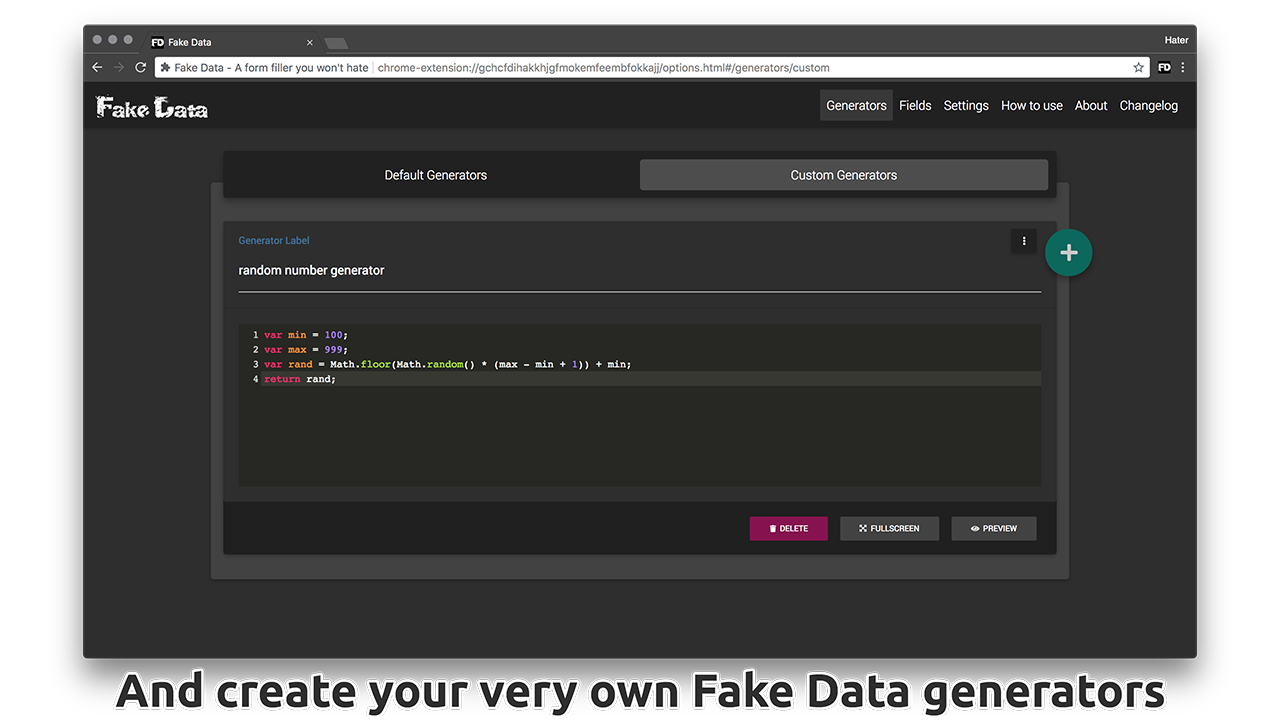Viewport: 1280px width, 720px height.
Task: Close the Fake Data browser tab
Action: (x=310, y=42)
